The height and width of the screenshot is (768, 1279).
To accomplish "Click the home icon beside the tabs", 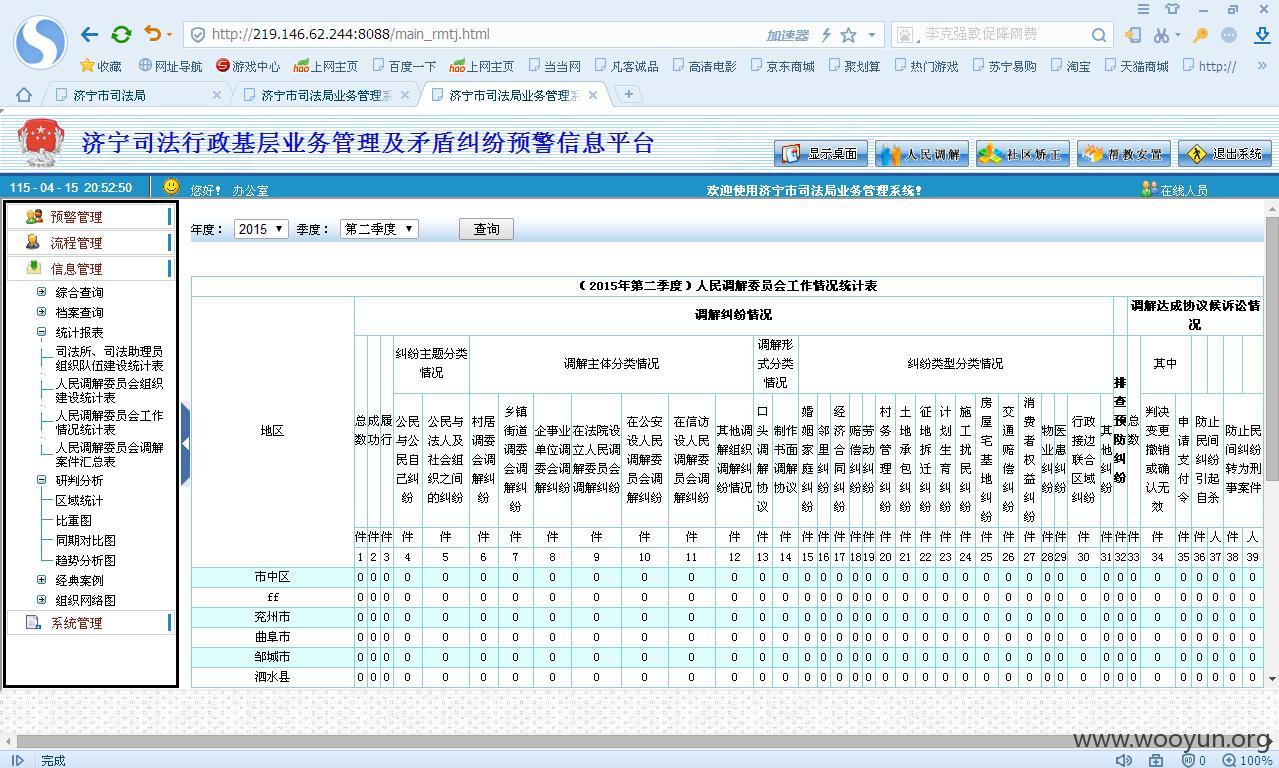I will pos(24,95).
